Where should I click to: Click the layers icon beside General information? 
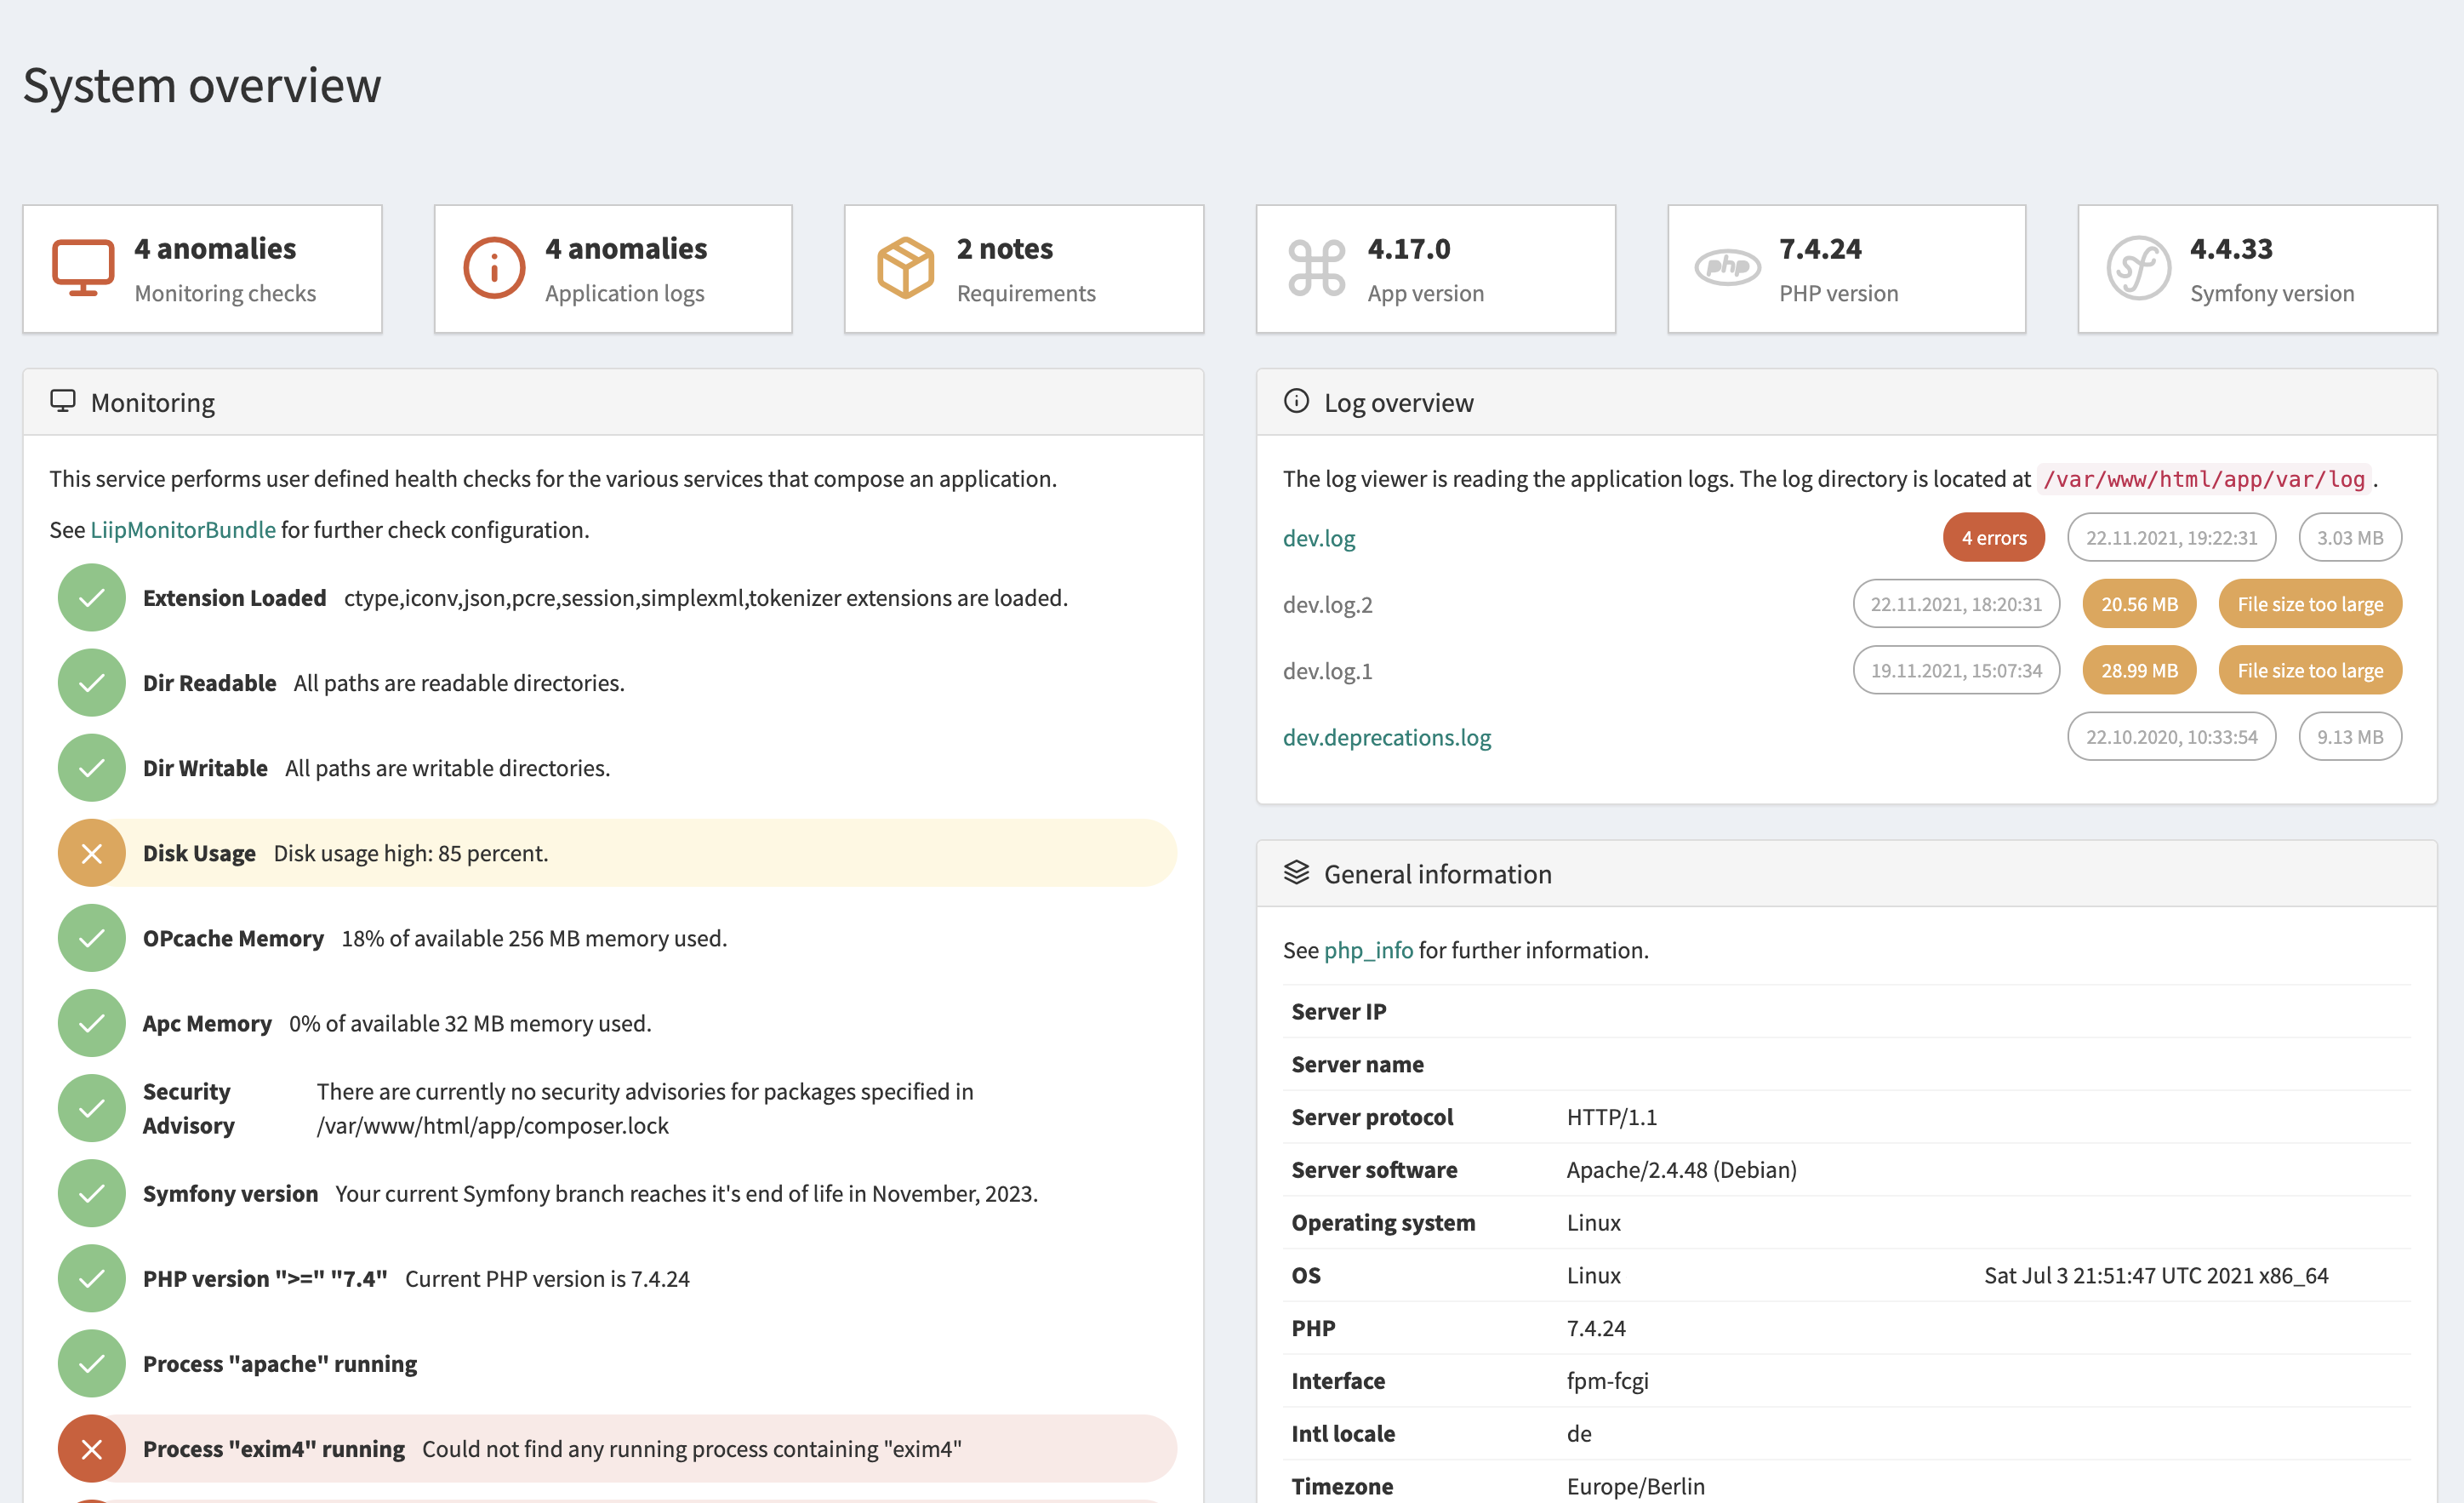click(1296, 873)
